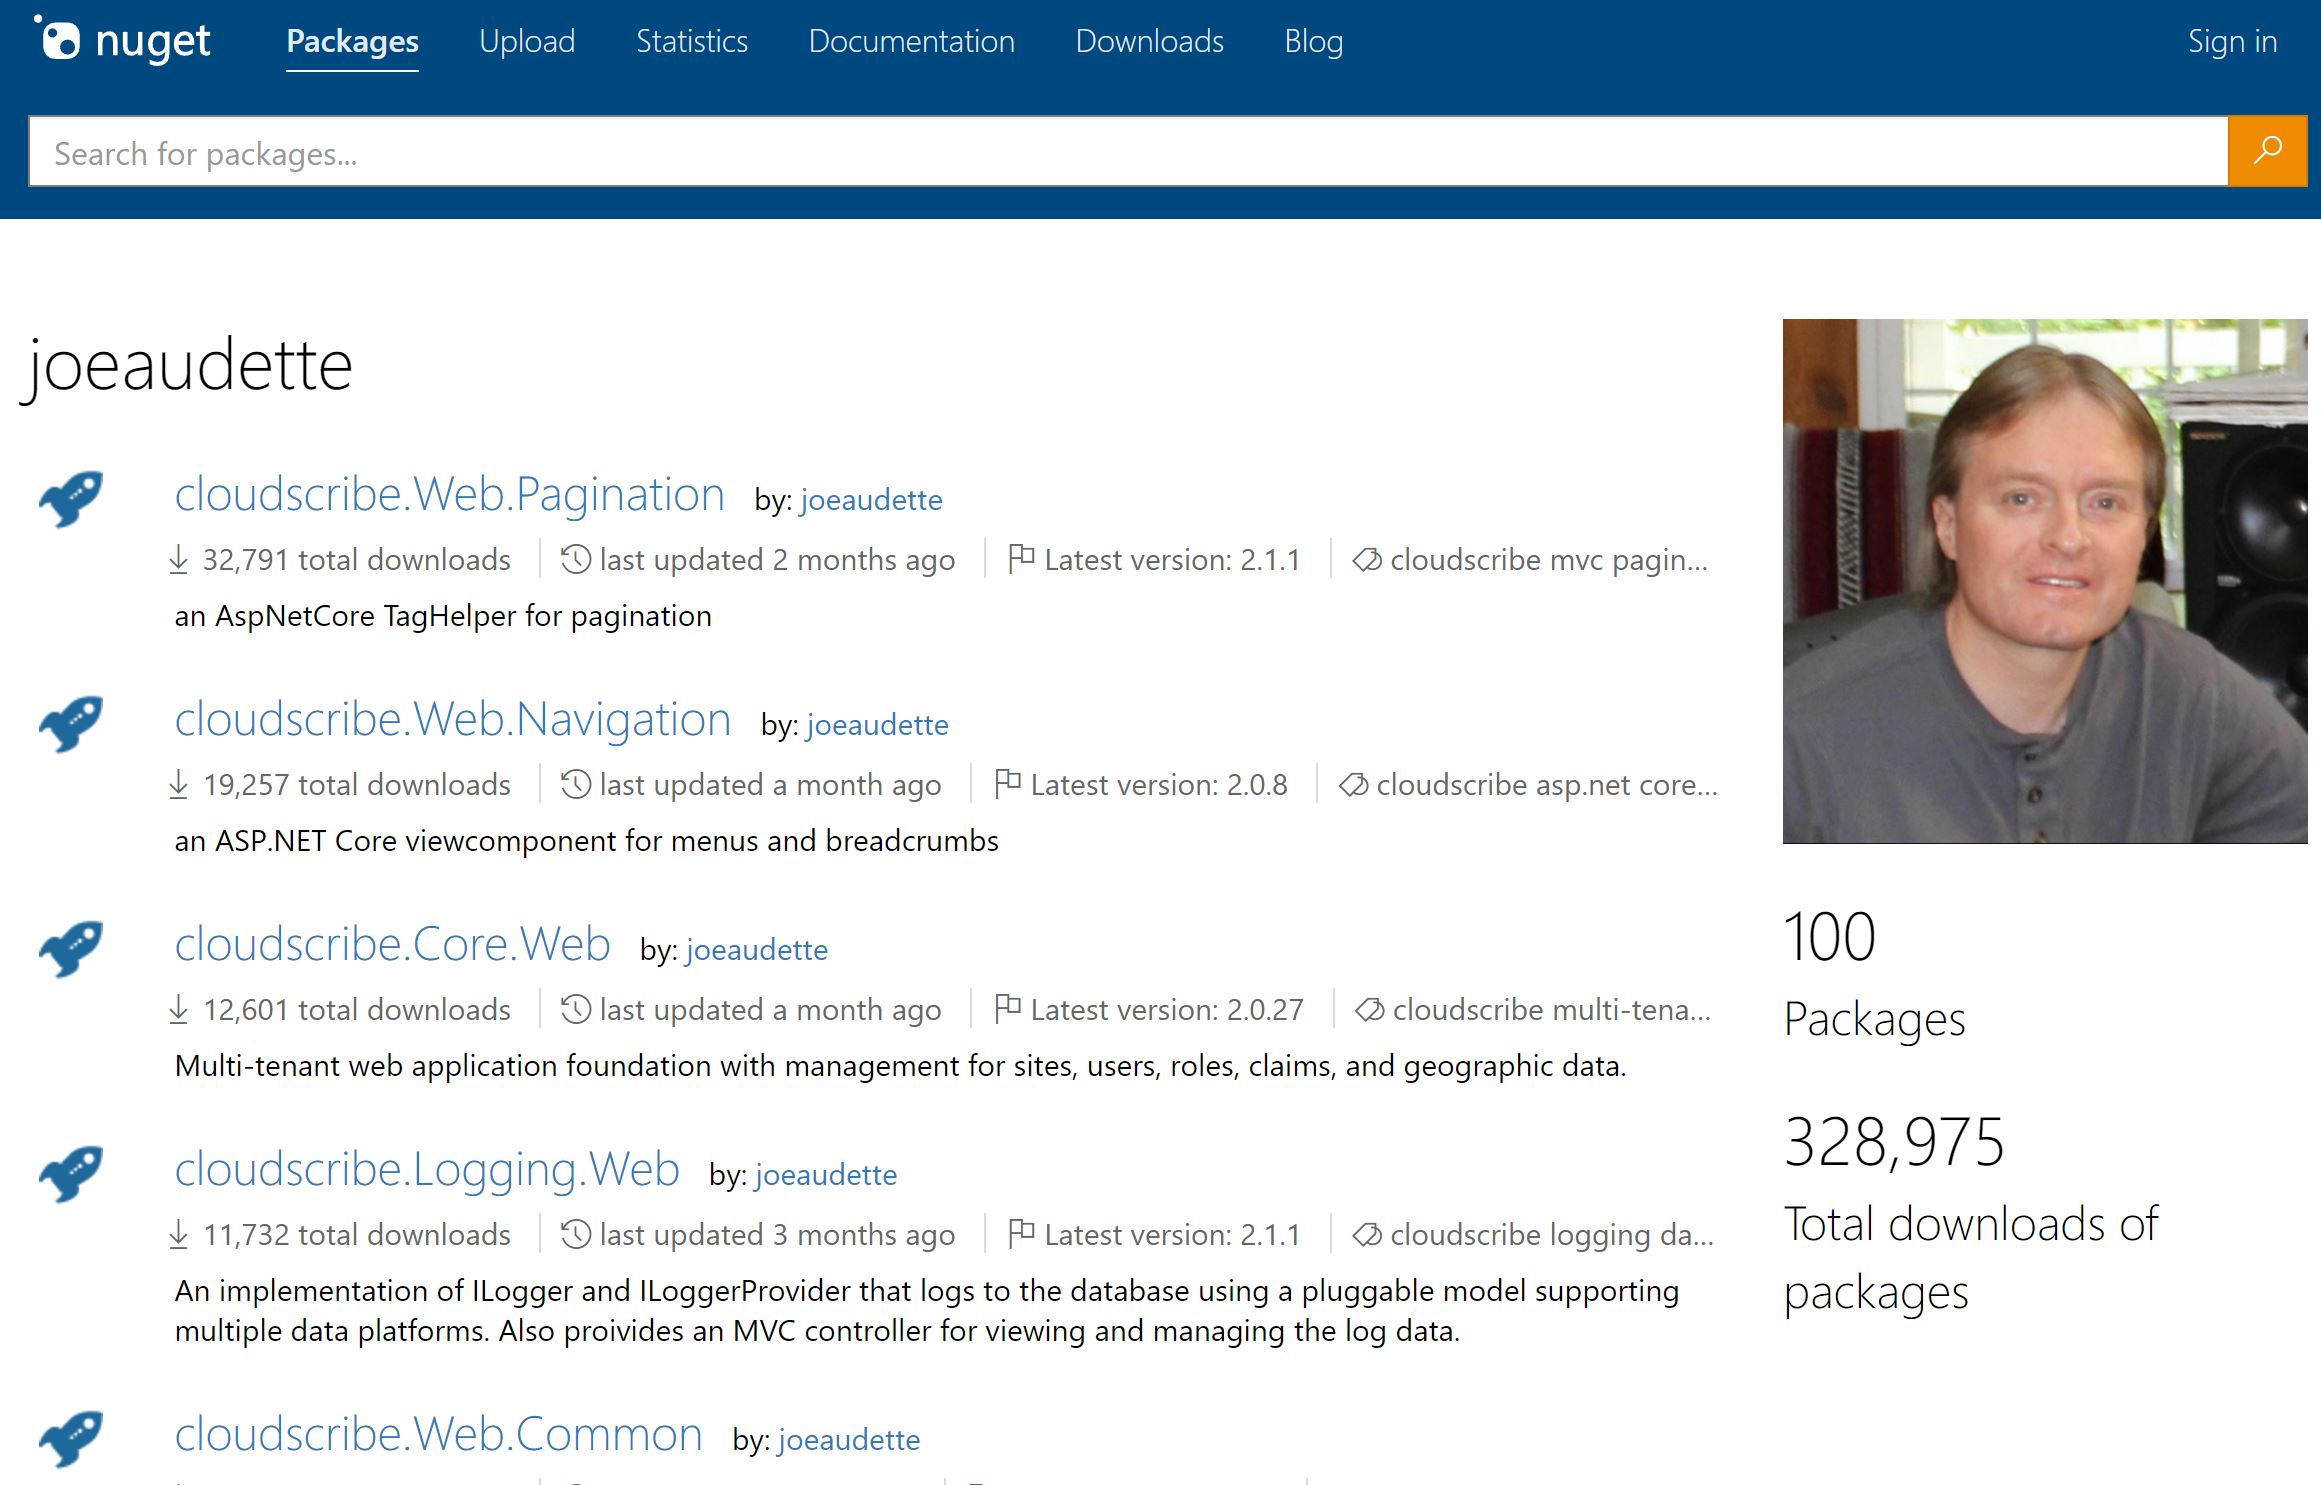2321x1485 pixels.
Task: Click the clock icon by 'last updated 2 months ago'
Action: [x=576, y=559]
